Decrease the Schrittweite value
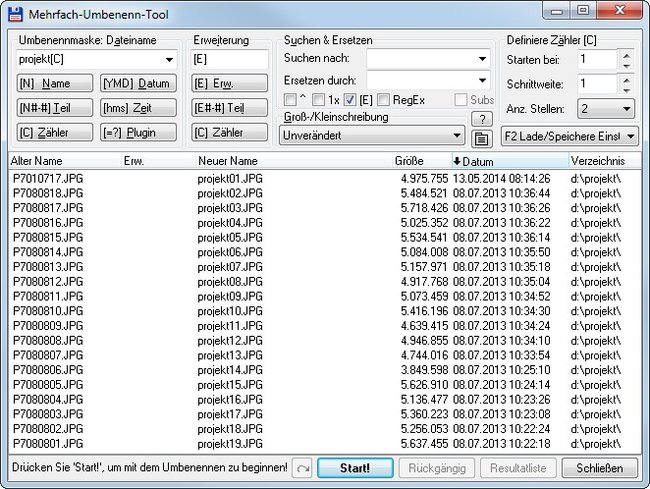Image resolution: width=650 pixels, height=489 pixels. [627, 90]
